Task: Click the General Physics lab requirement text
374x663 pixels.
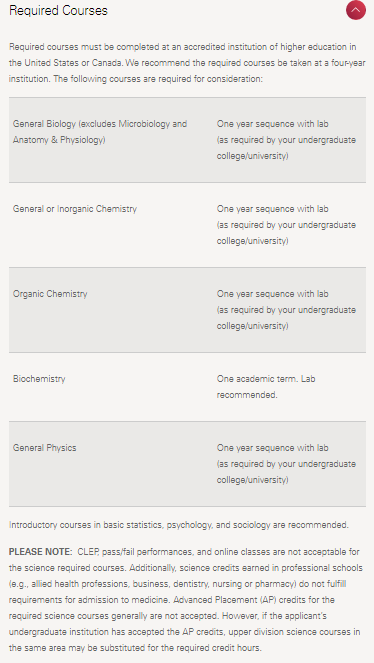Action: point(286,464)
